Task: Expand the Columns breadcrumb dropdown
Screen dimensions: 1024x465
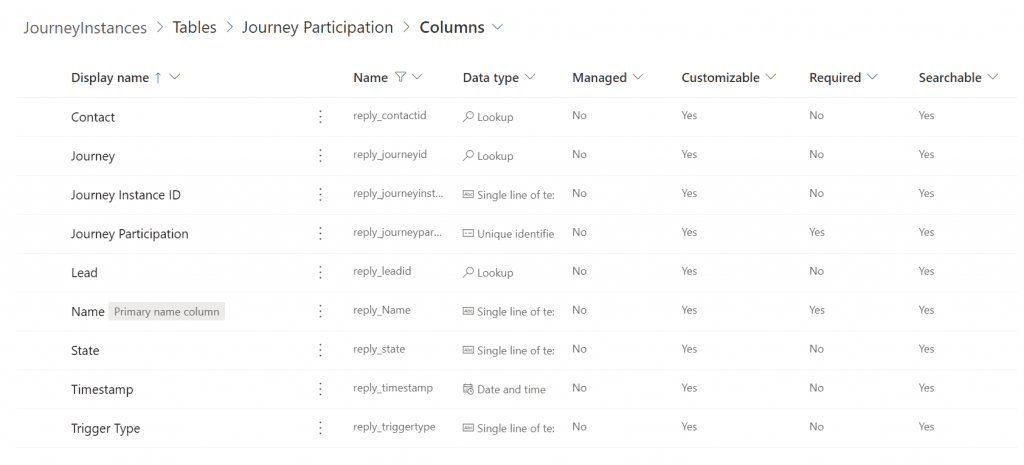Action: [498, 28]
